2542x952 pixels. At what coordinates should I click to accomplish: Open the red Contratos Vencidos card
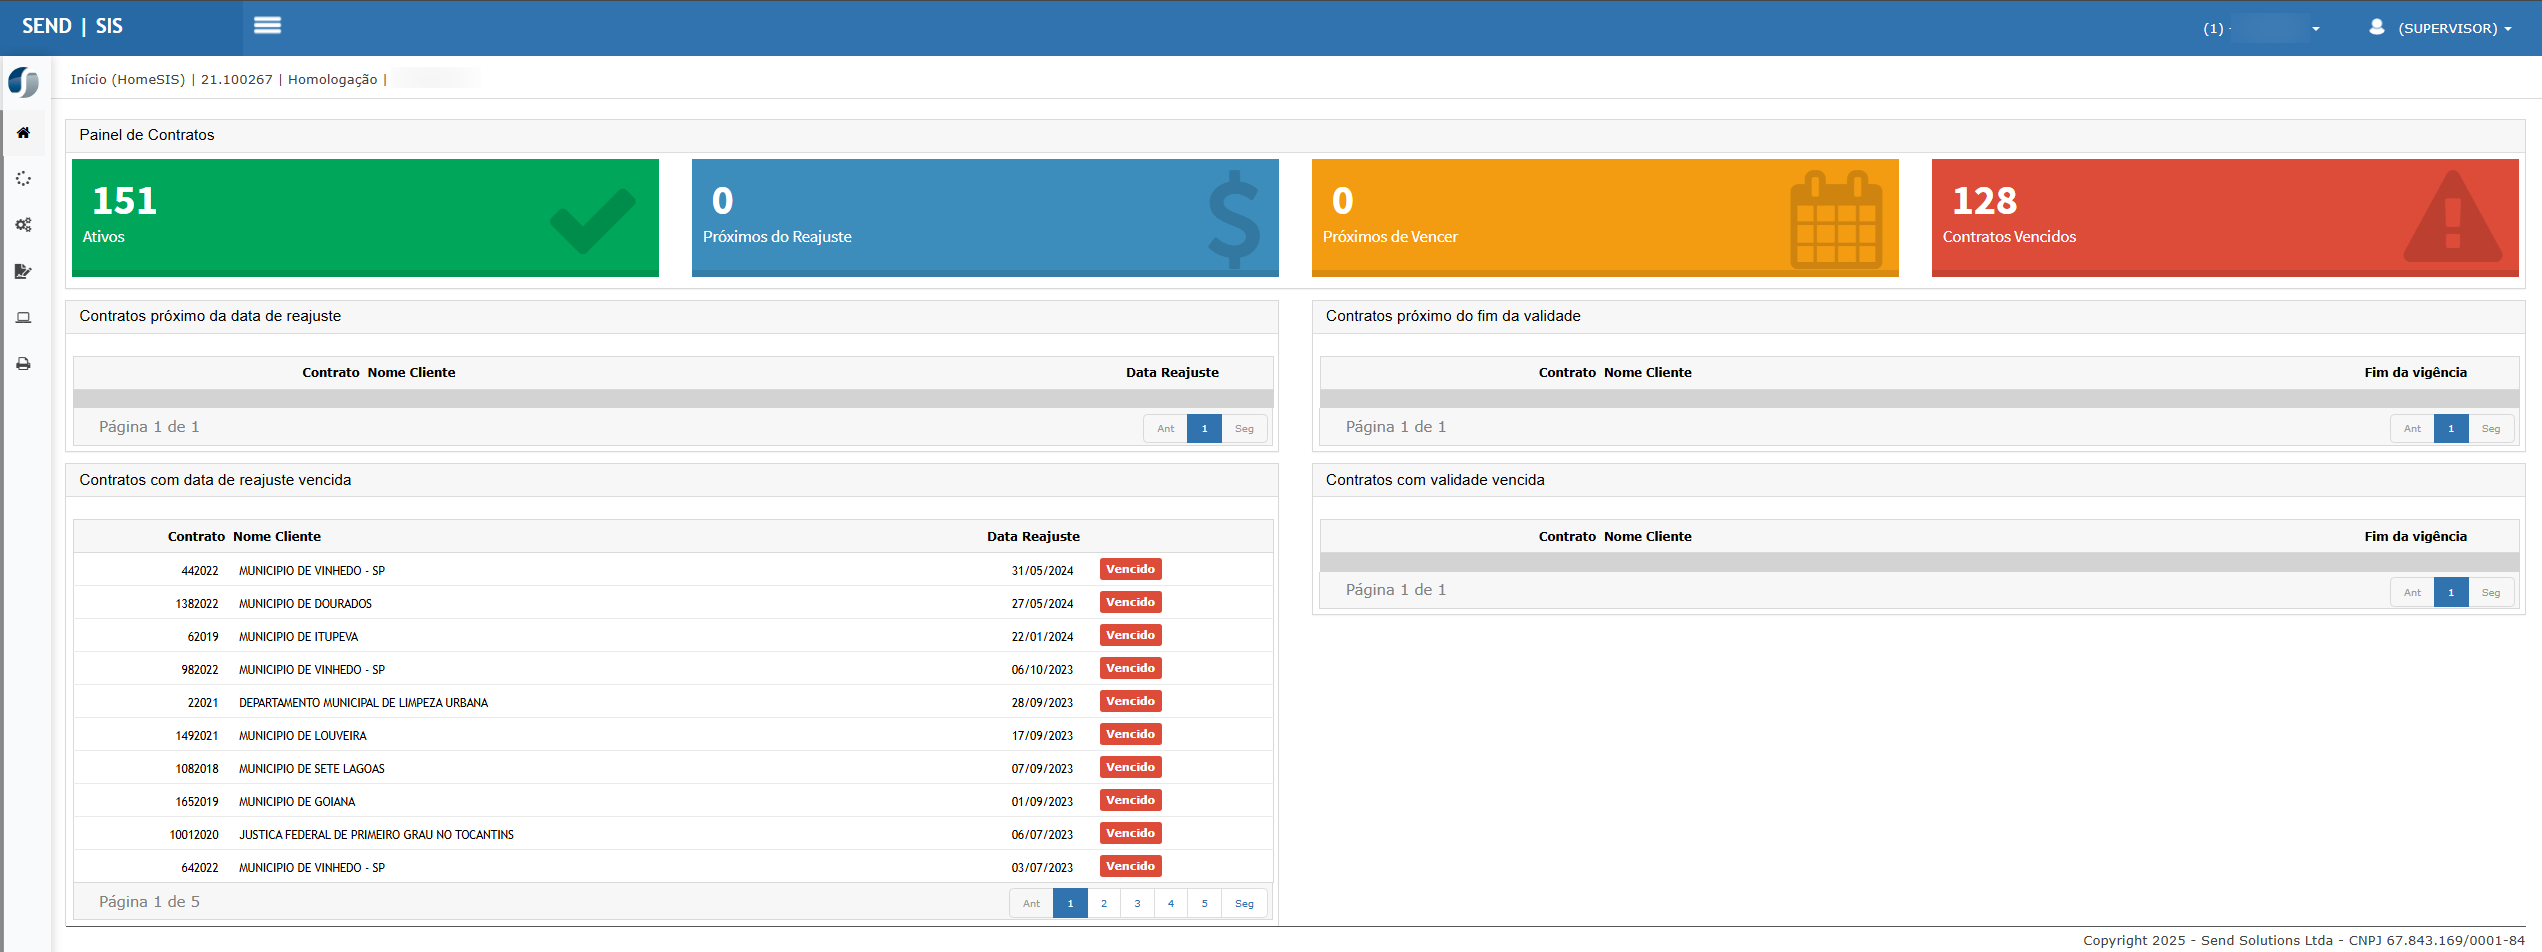(x=2224, y=217)
